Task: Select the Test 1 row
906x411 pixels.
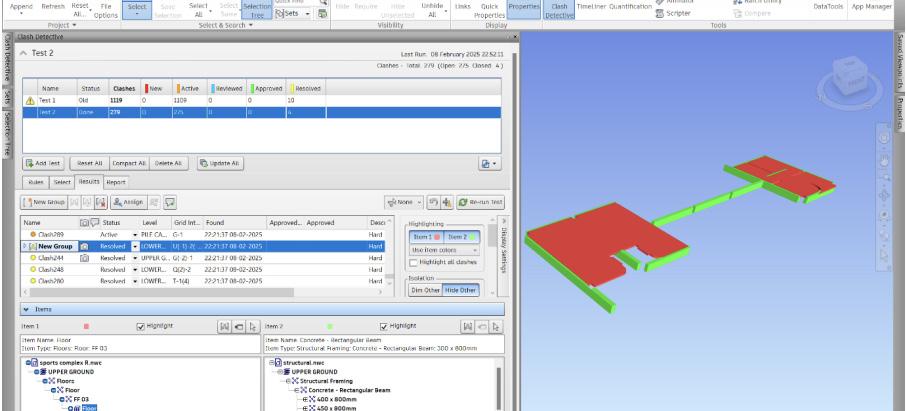Action: [x=262, y=101]
